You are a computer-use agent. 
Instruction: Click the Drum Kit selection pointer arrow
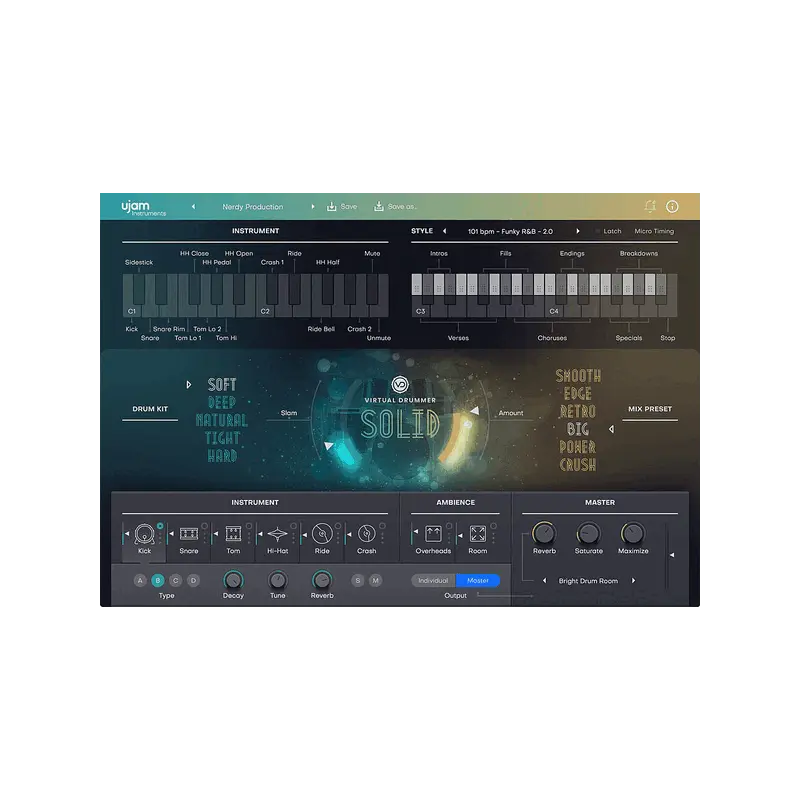[188, 385]
